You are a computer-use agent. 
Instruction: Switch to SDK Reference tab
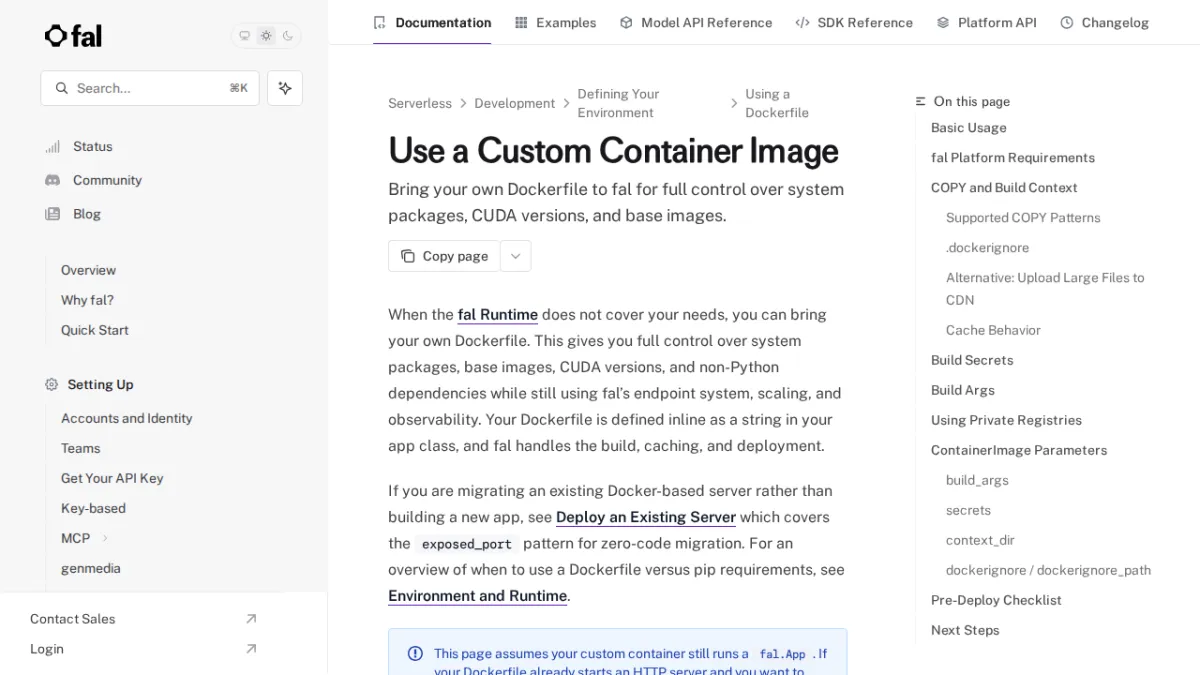pyautogui.click(x=854, y=22)
